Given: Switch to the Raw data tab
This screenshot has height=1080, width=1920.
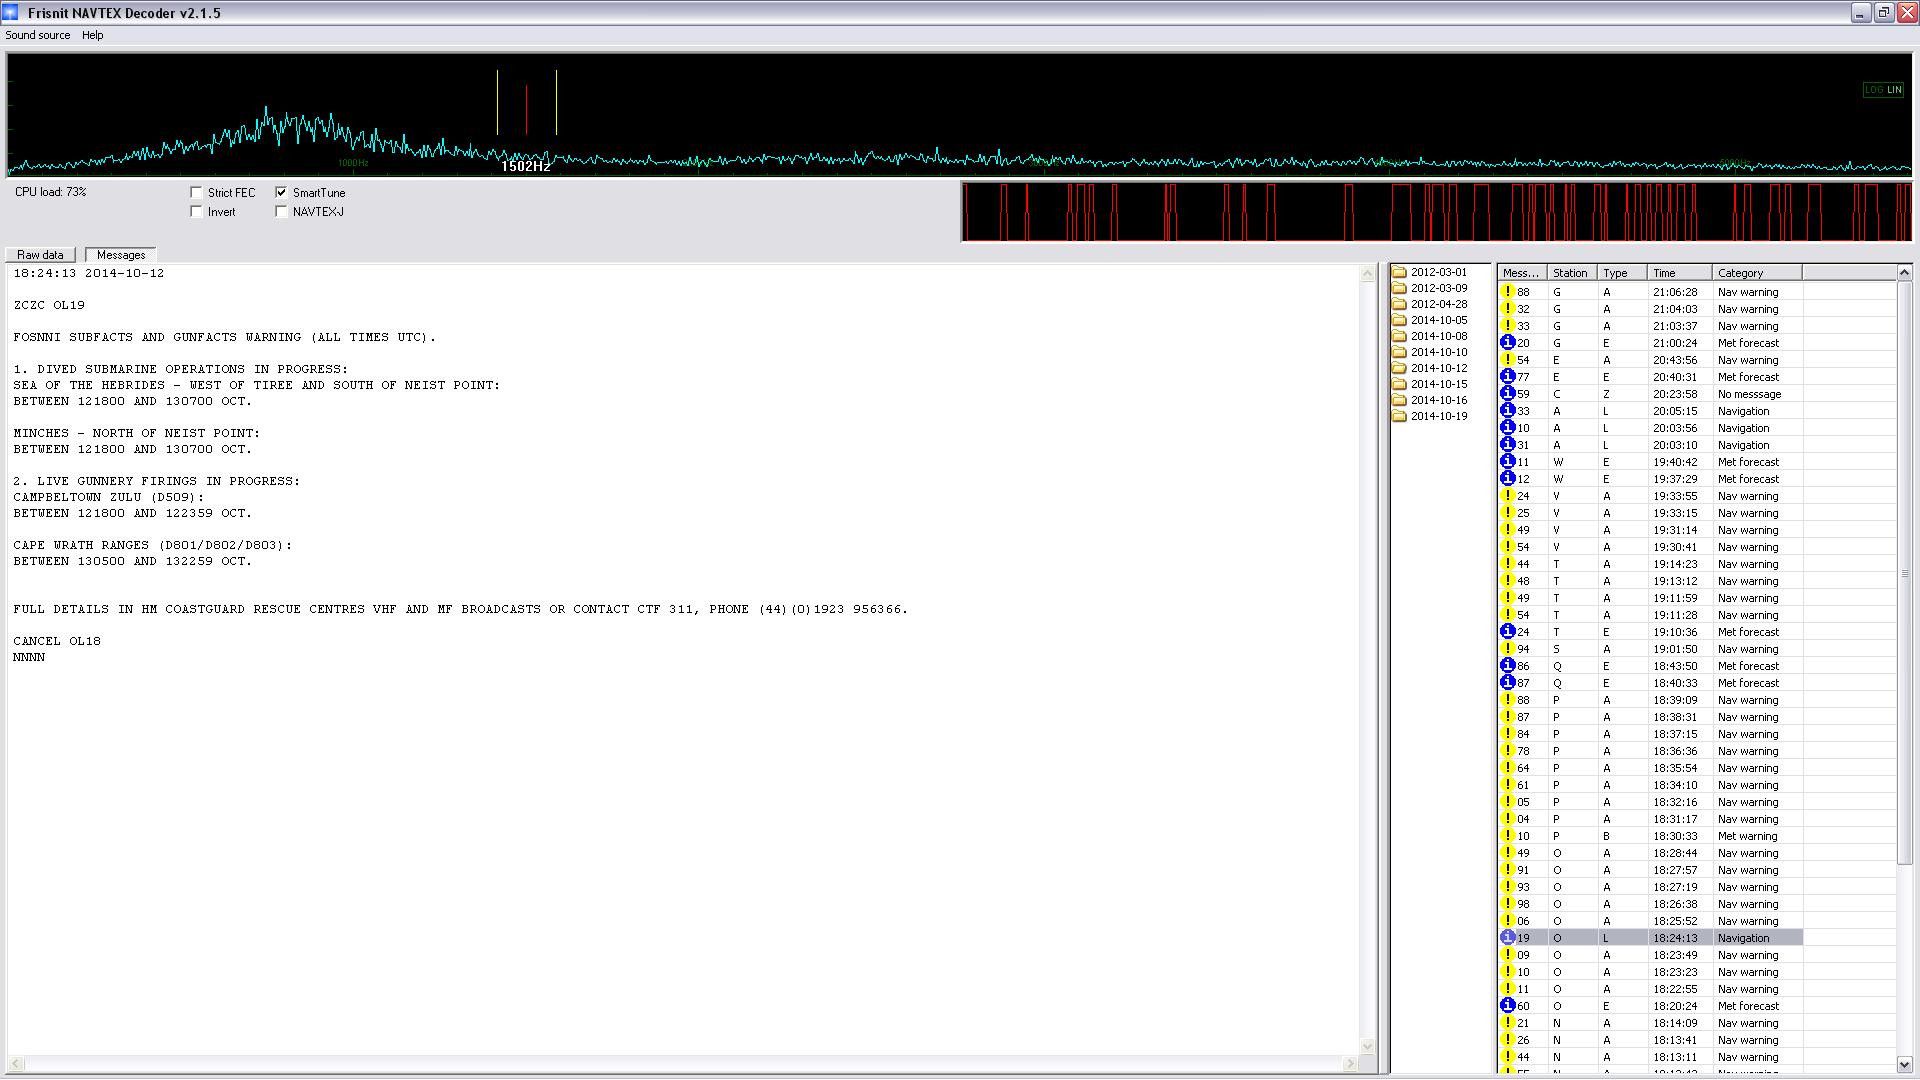Looking at the screenshot, I should click(40, 255).
